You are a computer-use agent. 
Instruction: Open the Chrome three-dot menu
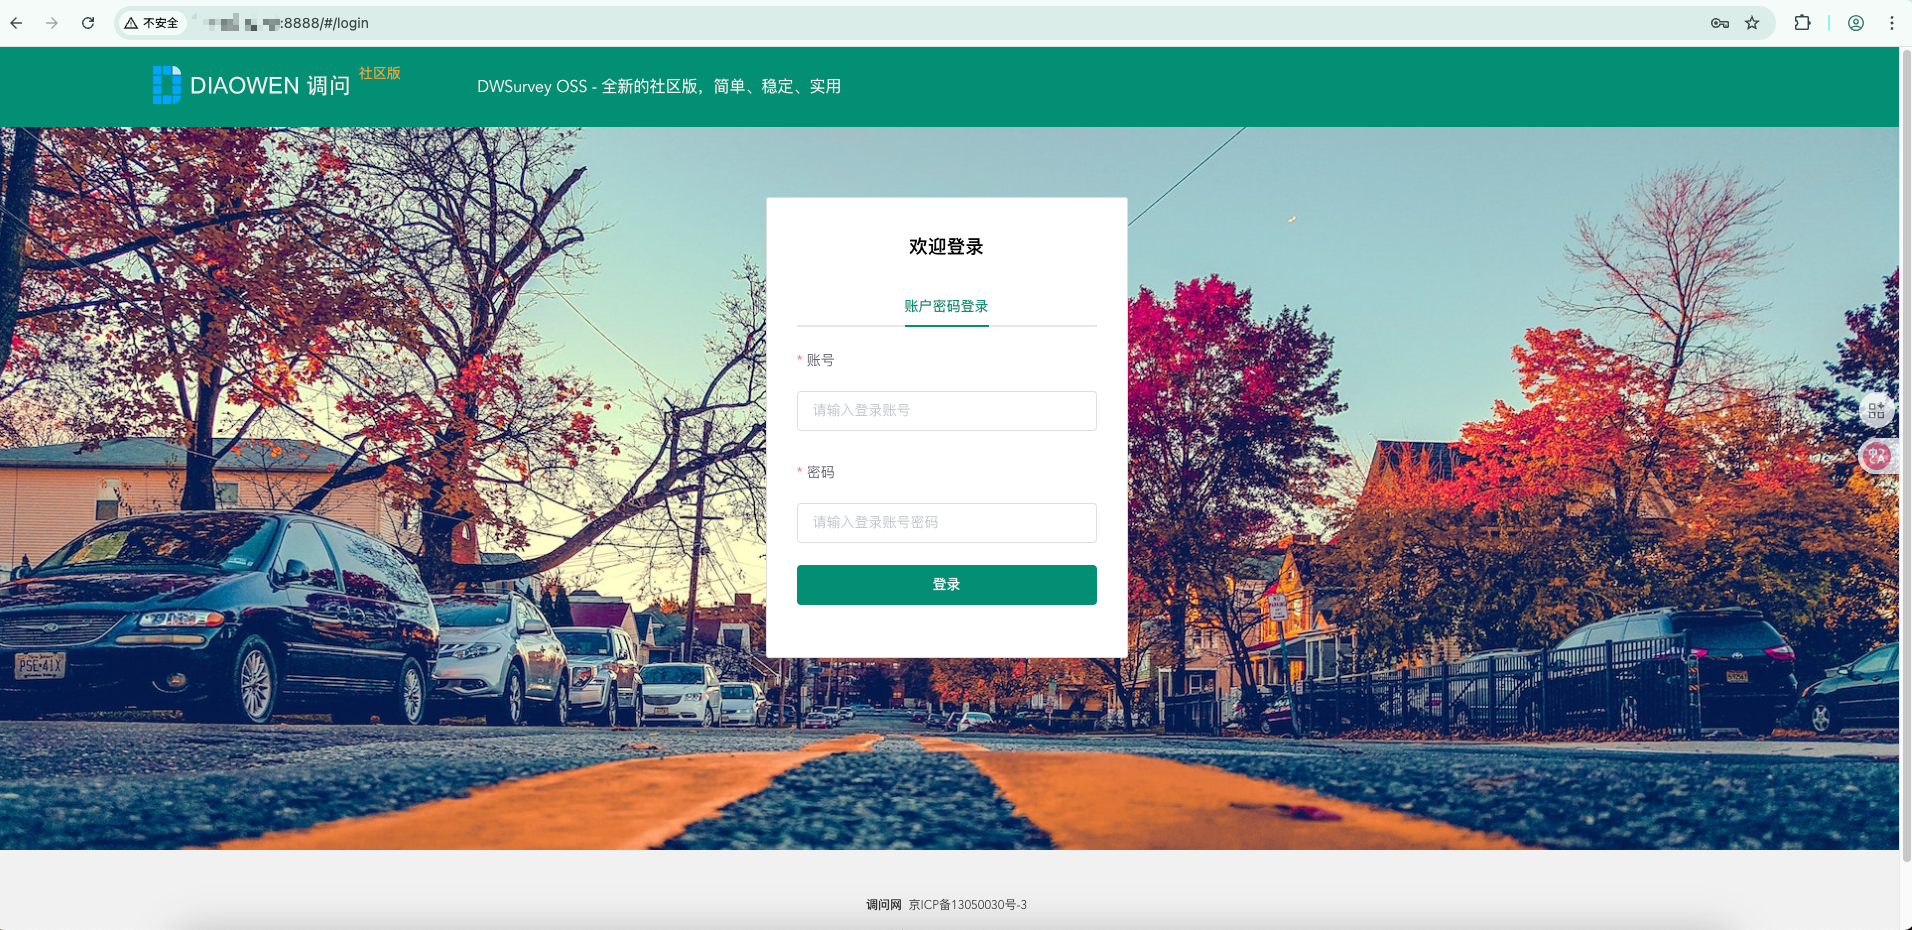[x=1892, y=23]
